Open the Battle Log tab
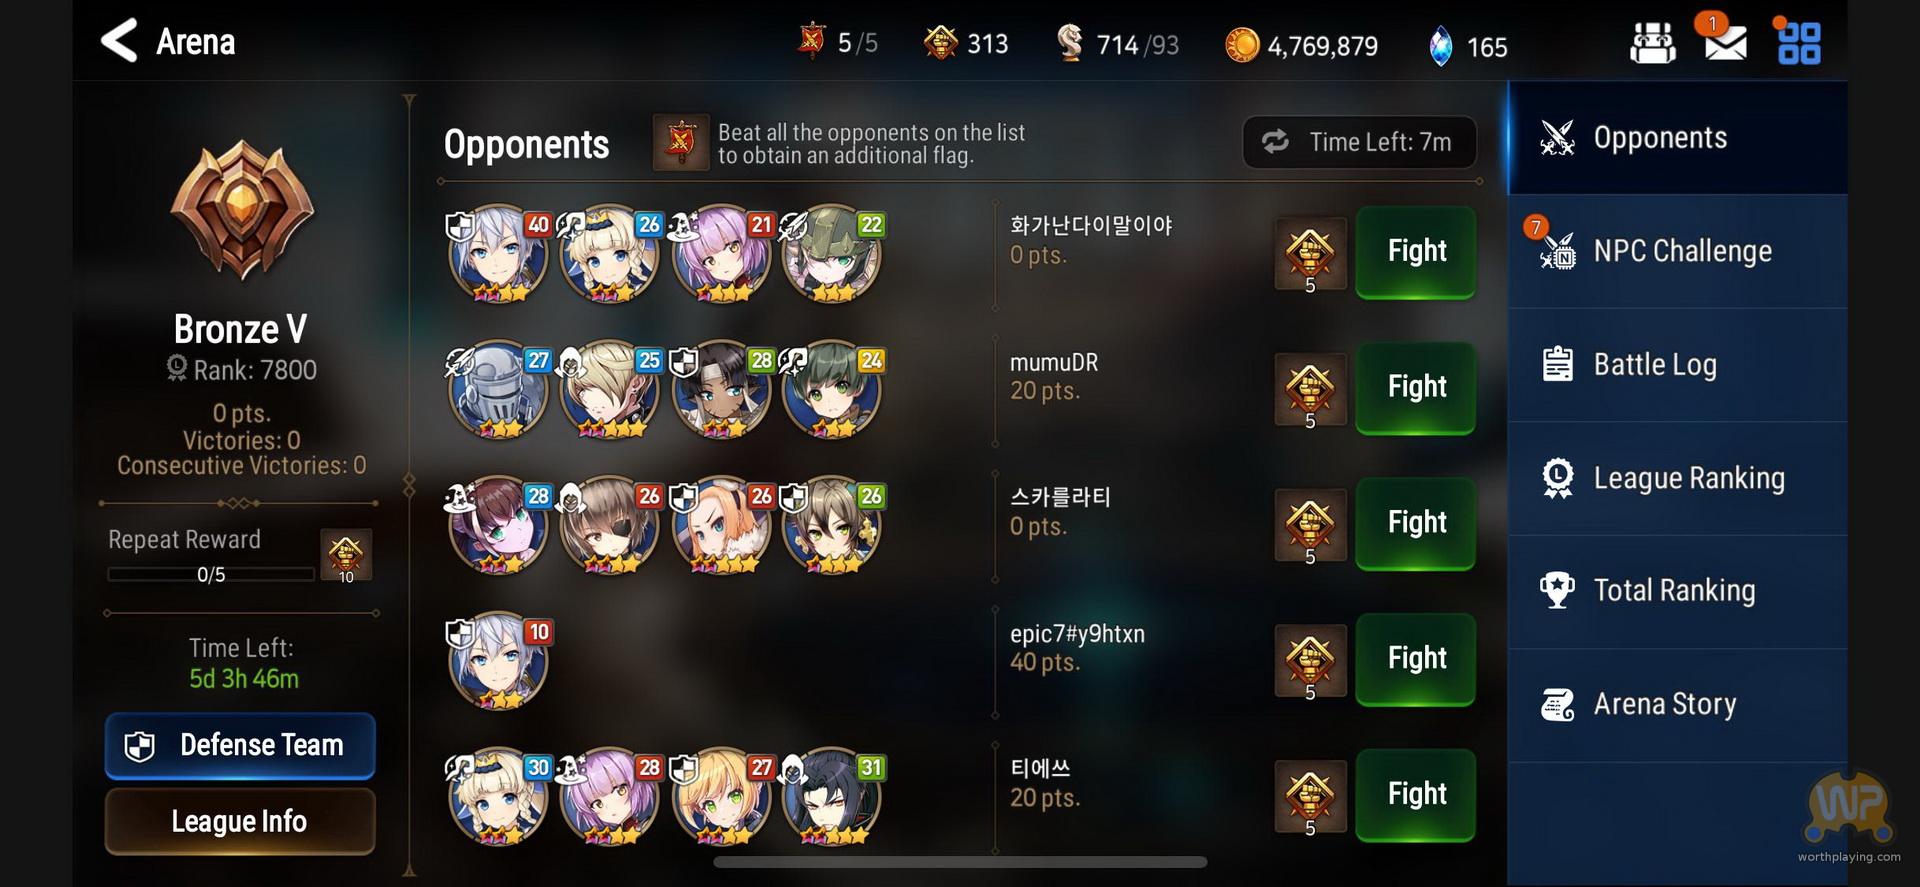The height and width of the screenshot is (887, 1920). coord(1678,365)
